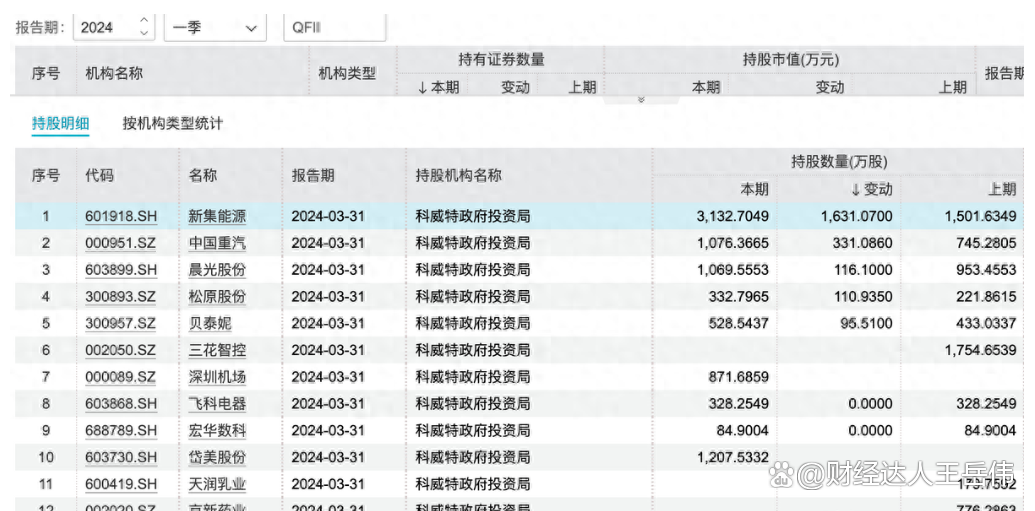Open stock code 000089.SZ
1035x511 pixels.
tap(121, 377)
